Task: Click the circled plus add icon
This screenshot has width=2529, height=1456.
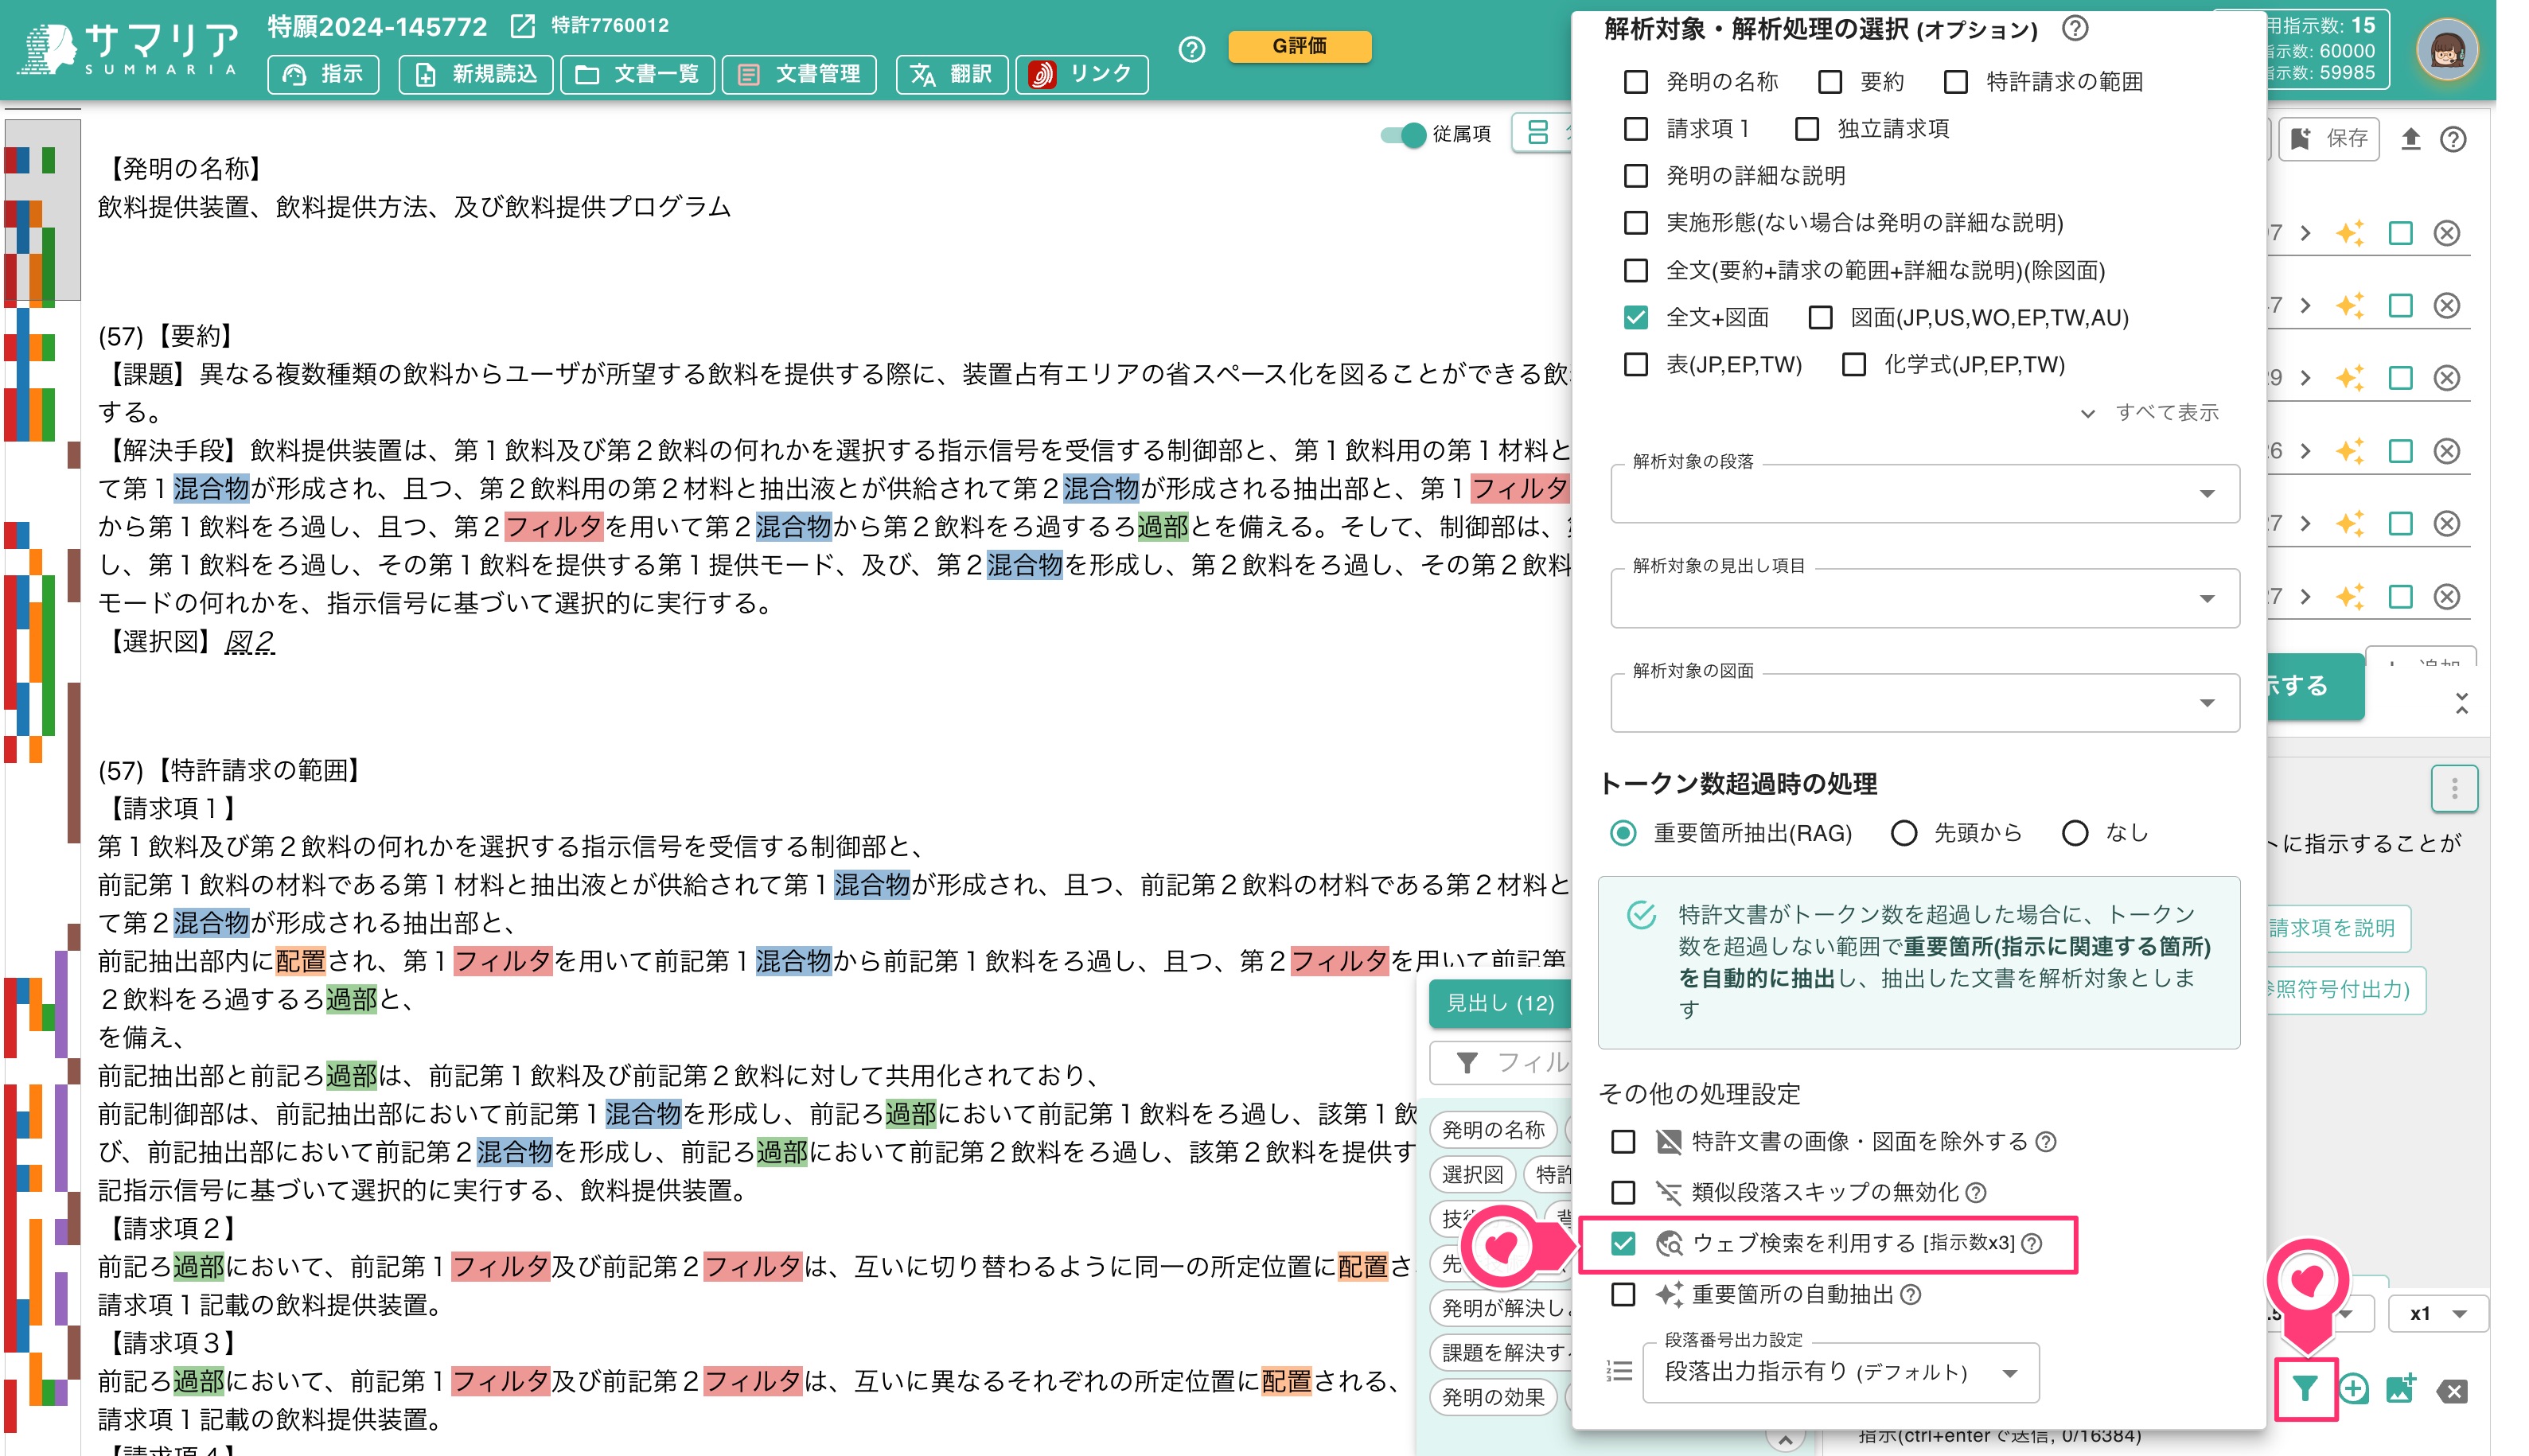Action: click(2353, 1389)
